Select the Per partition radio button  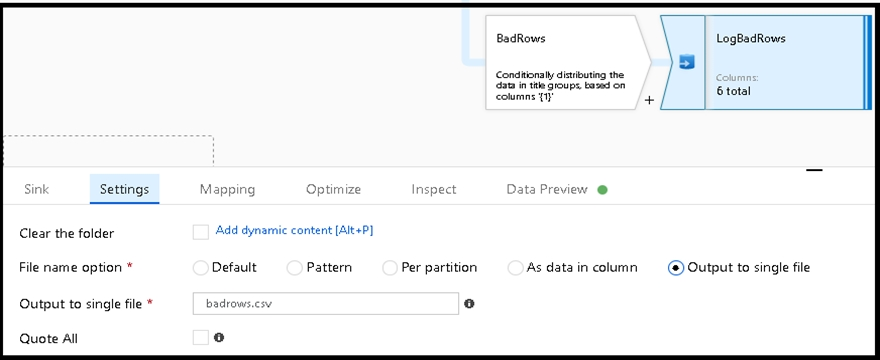pos(389,268)
